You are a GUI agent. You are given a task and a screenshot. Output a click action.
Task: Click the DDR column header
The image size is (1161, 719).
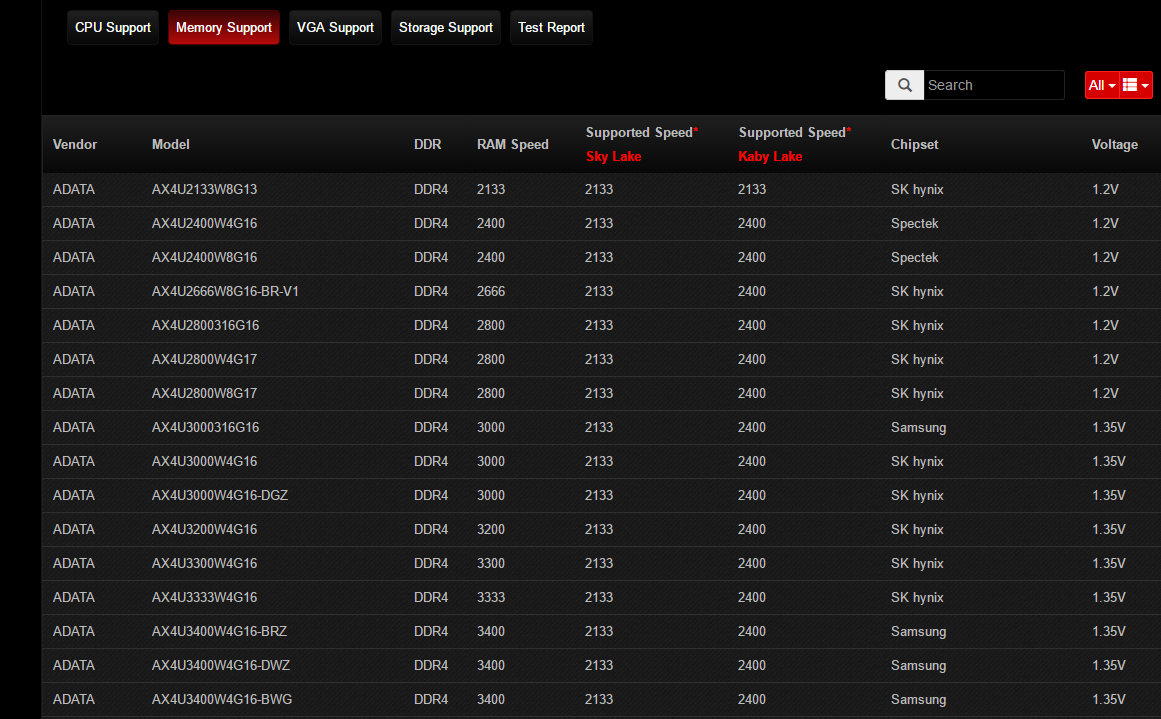[x=427, y=144]
